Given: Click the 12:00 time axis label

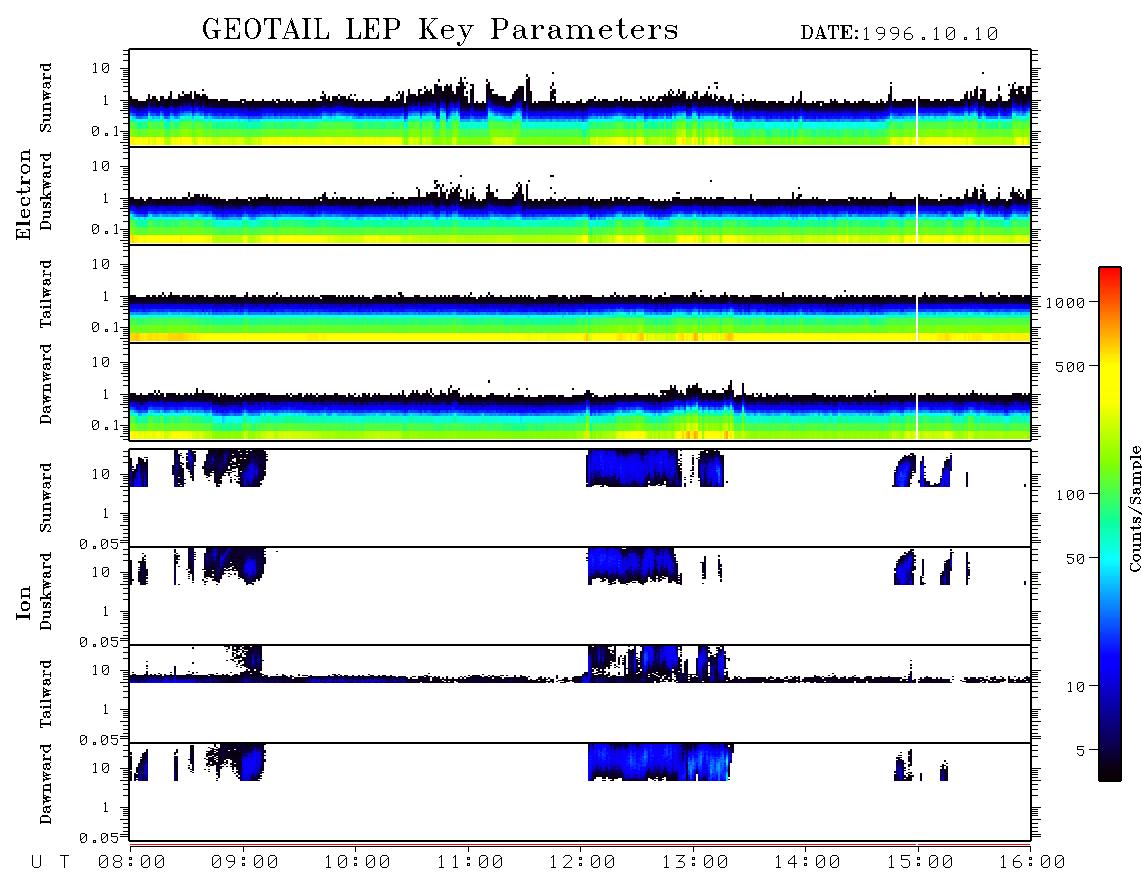Looking at the screenshot, I should [582, 863].
